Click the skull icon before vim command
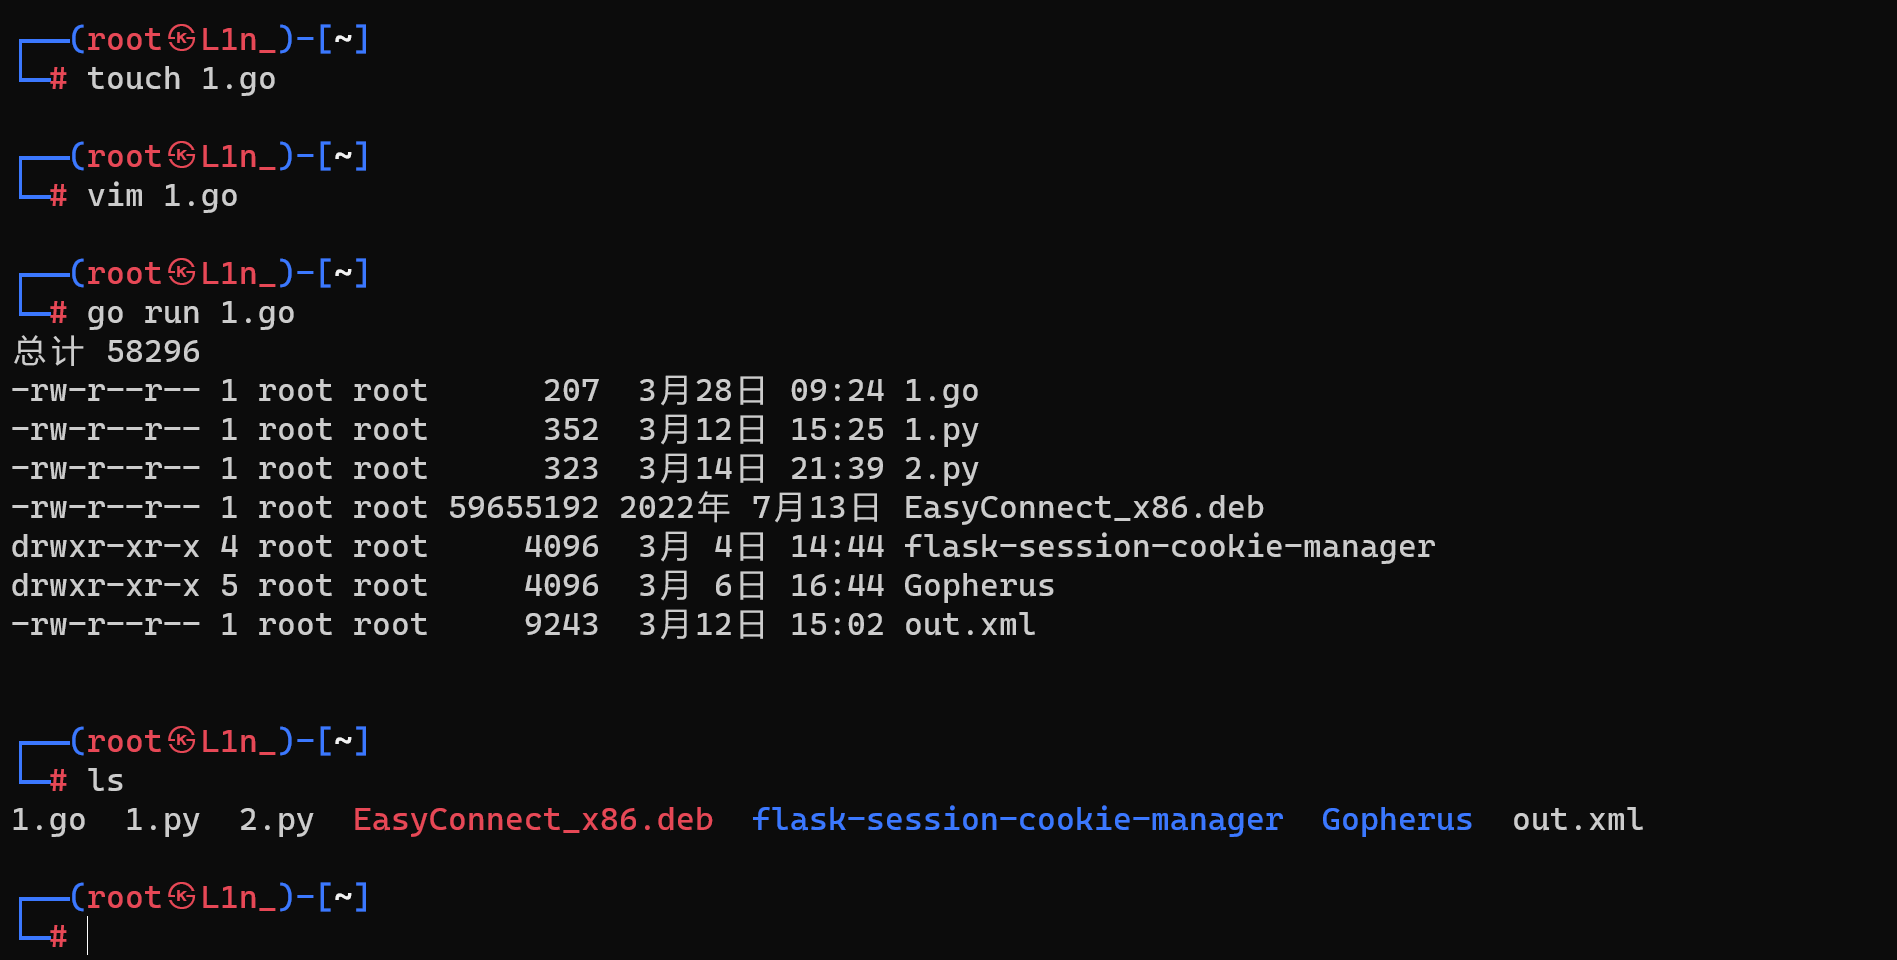Viewport: 1897px width, 960px height. 182,156
